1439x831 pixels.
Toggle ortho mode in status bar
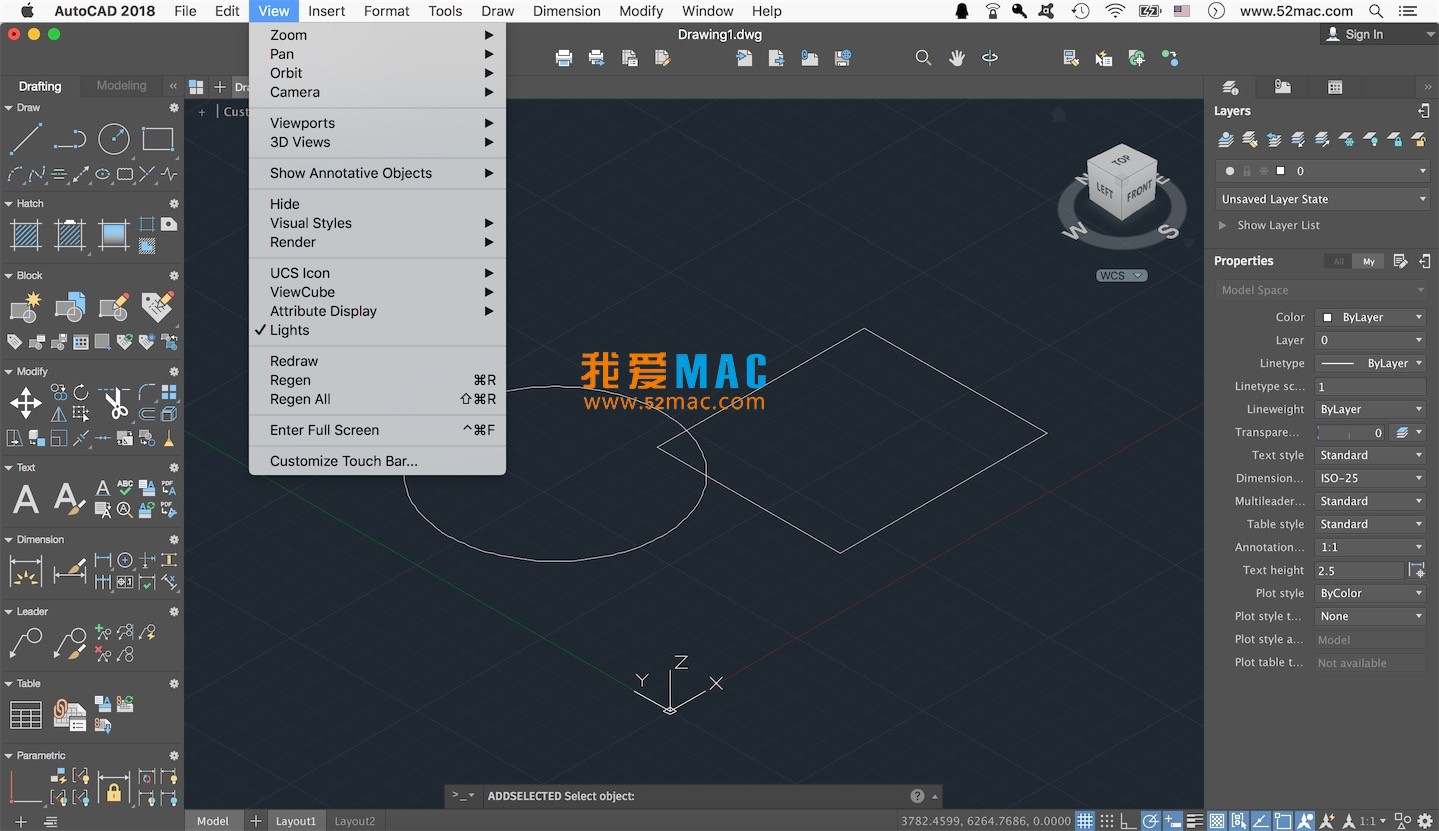pyautogui.click(x=1129, y=821)
